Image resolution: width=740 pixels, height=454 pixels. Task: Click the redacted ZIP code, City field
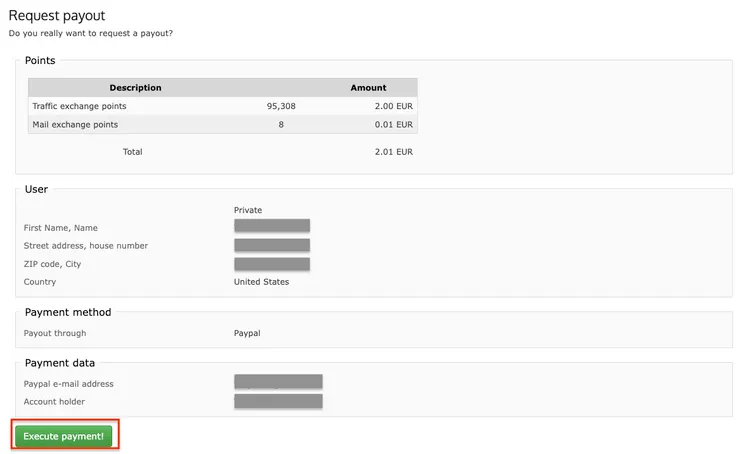(x=272, y=264)
